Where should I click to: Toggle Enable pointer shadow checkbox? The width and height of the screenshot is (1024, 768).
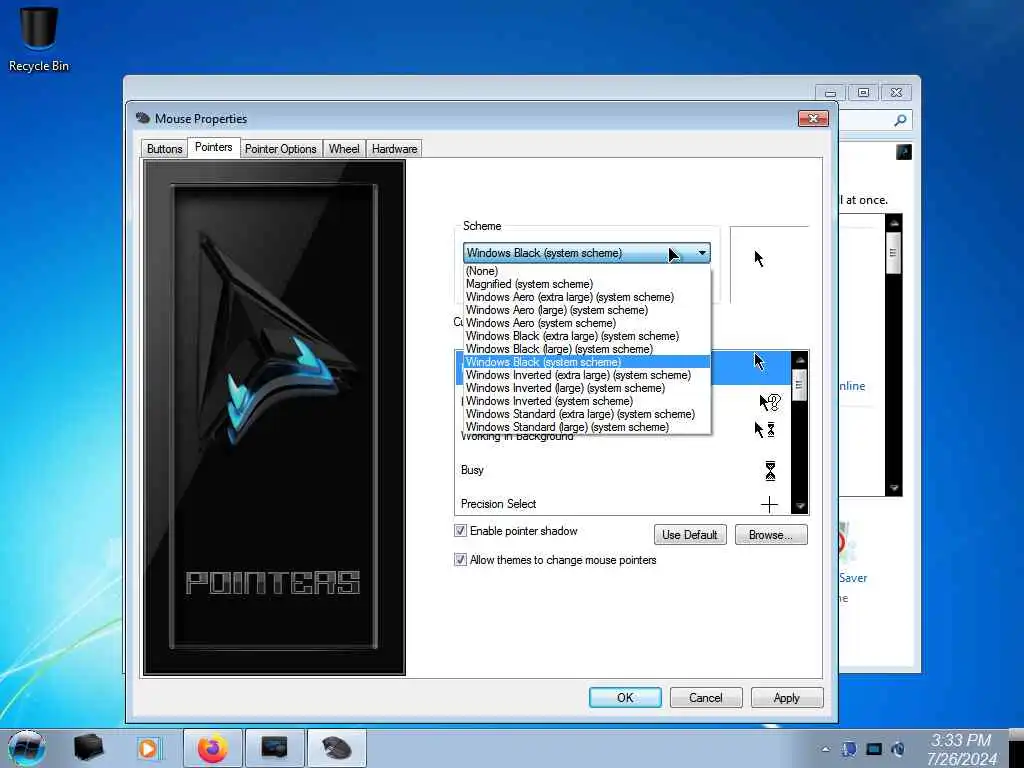(460, 531)
